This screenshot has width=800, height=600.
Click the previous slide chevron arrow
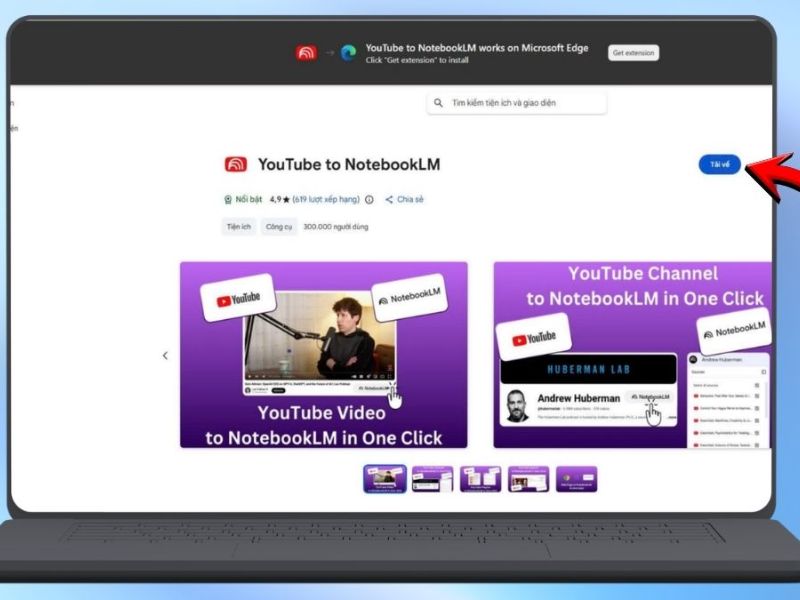165,356
